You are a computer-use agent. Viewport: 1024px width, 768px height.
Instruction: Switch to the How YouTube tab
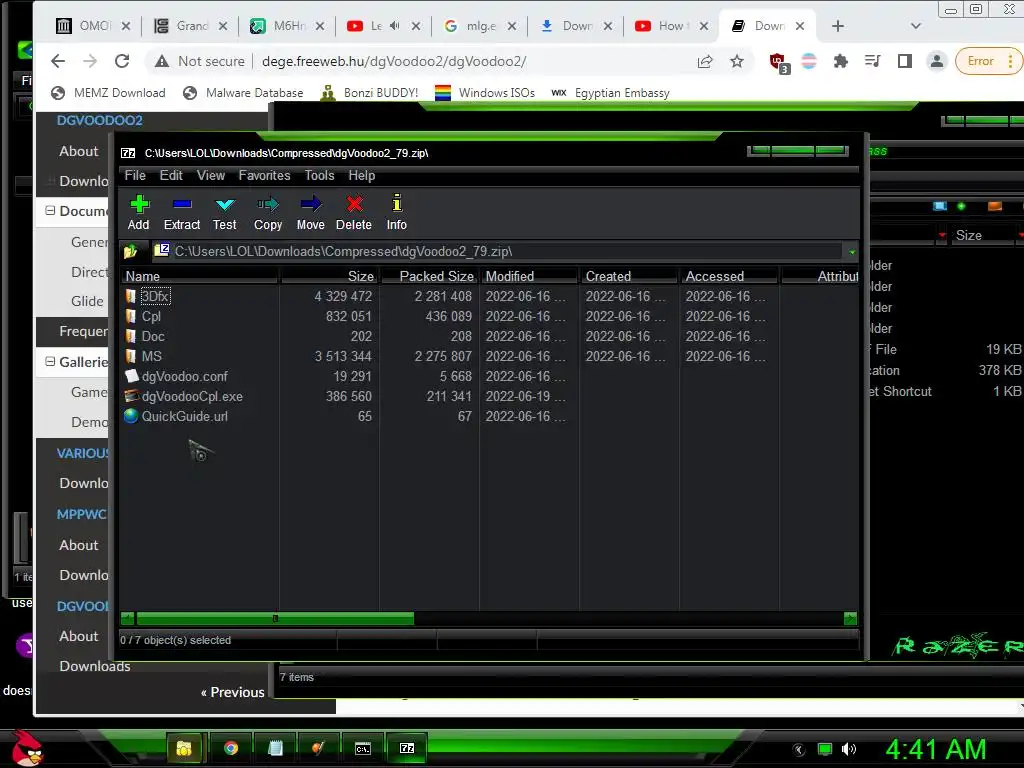coord(671,26)
